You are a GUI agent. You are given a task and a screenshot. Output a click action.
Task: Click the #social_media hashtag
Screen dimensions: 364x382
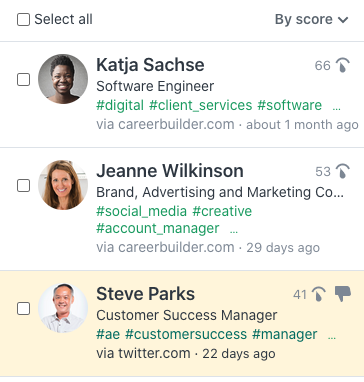click(x=142, y=211)
